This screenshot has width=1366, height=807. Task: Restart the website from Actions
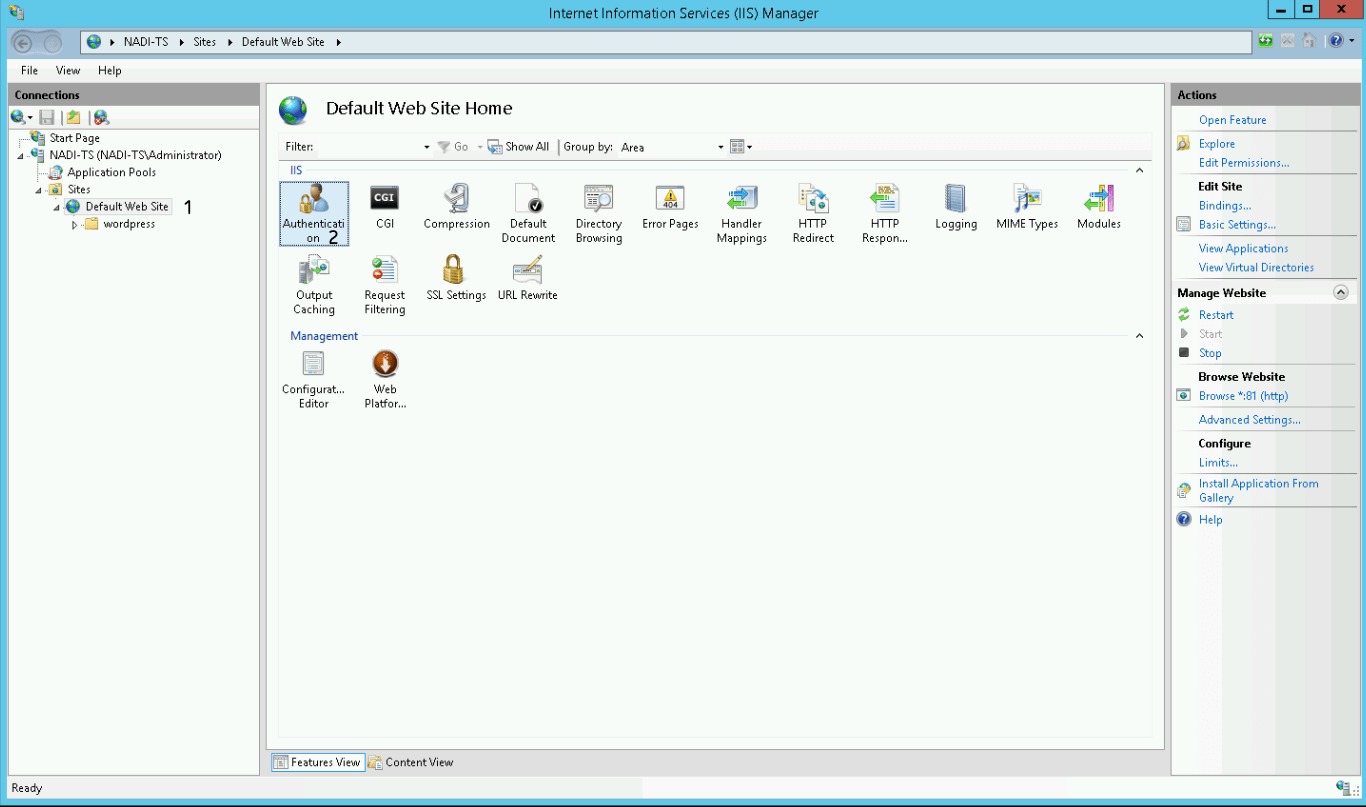[1216, 315]
